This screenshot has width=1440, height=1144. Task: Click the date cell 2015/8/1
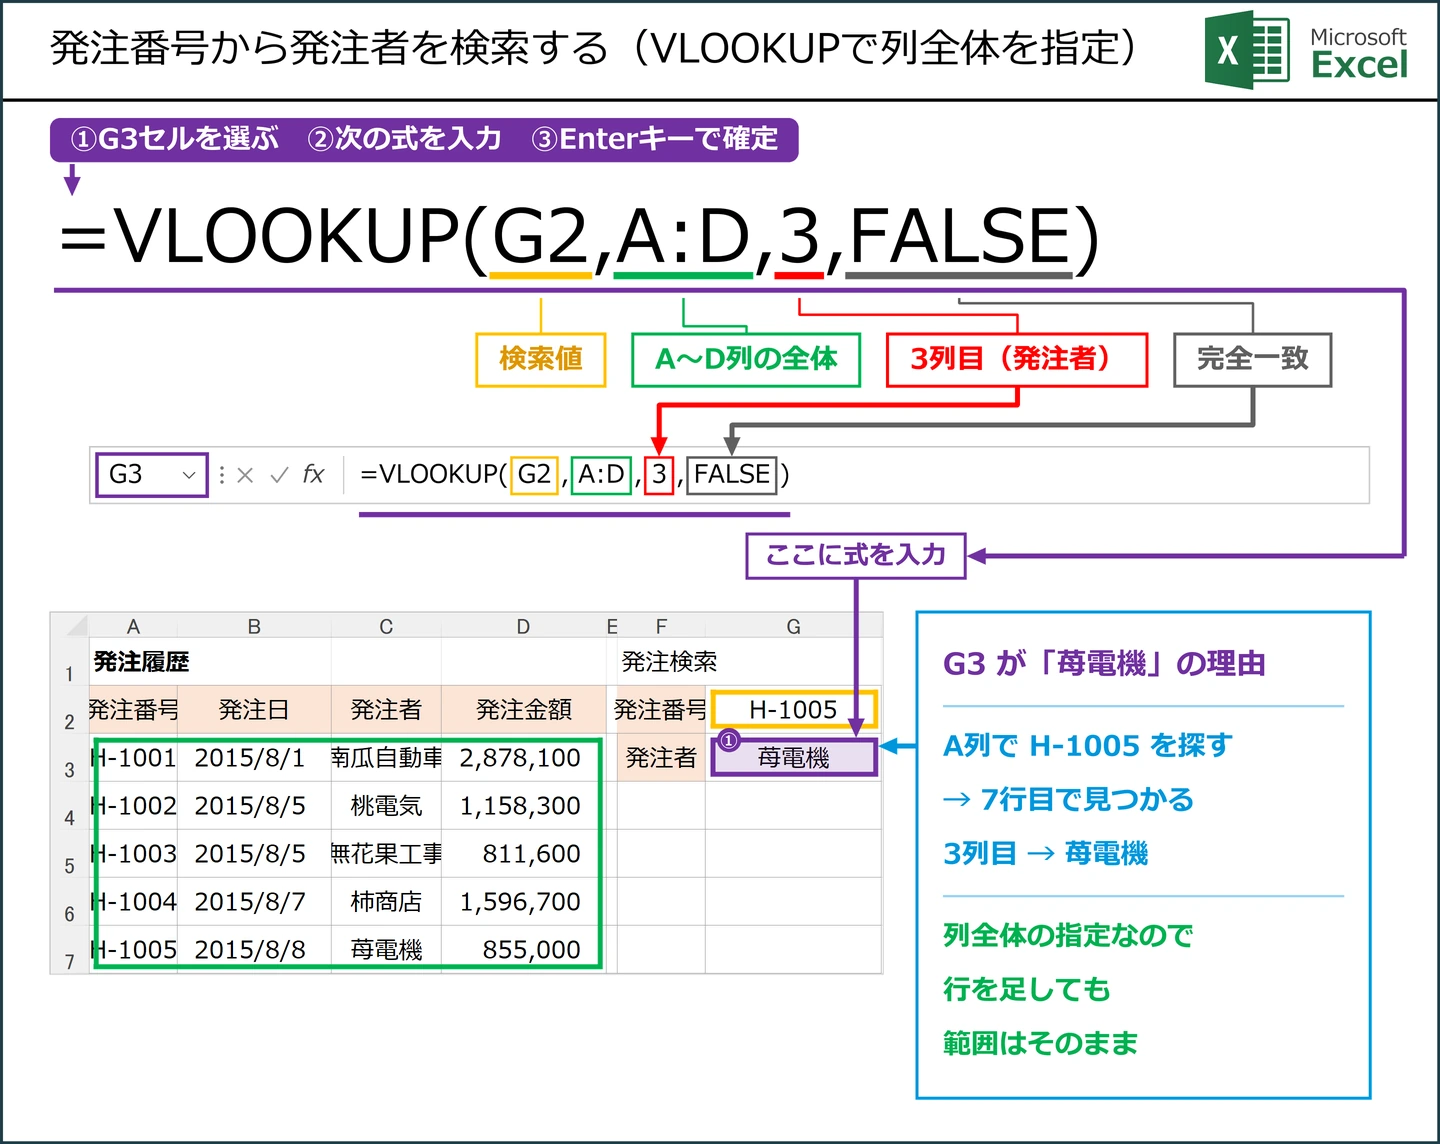coord(254,758)
